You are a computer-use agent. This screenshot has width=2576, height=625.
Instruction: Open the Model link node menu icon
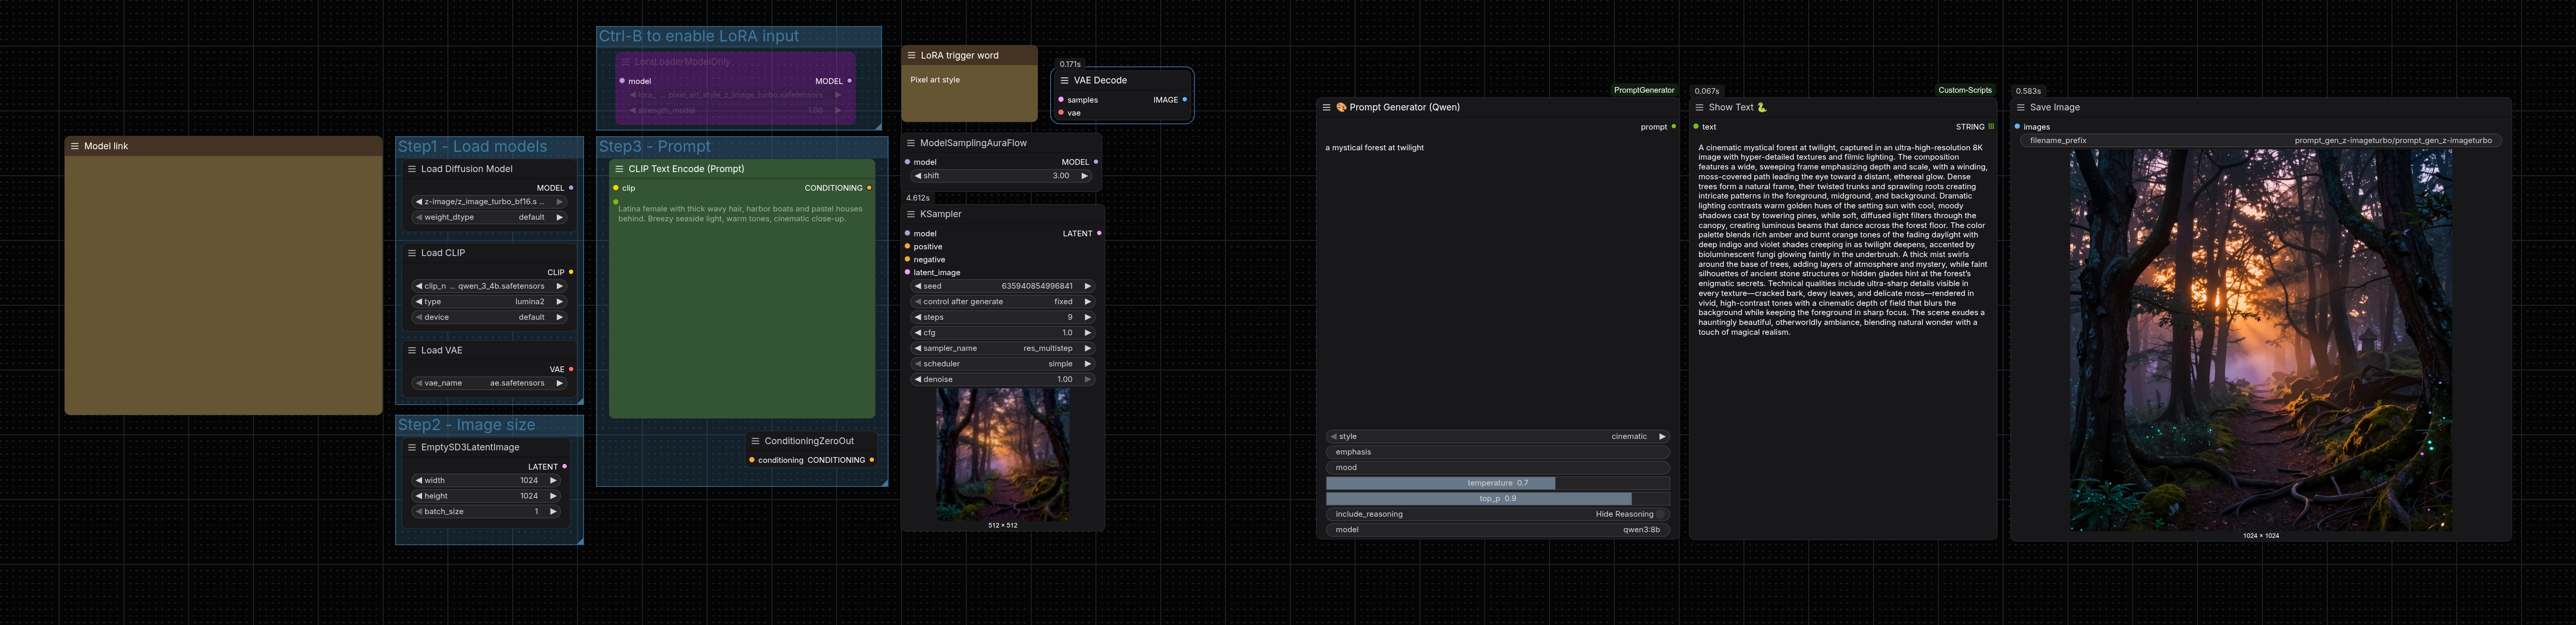[x=75, y=146]
